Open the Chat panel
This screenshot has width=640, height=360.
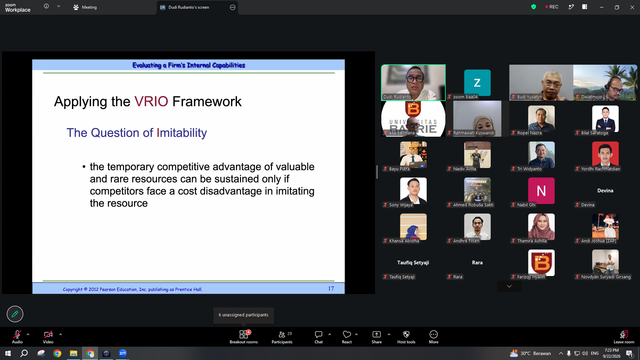click(318, 337)
